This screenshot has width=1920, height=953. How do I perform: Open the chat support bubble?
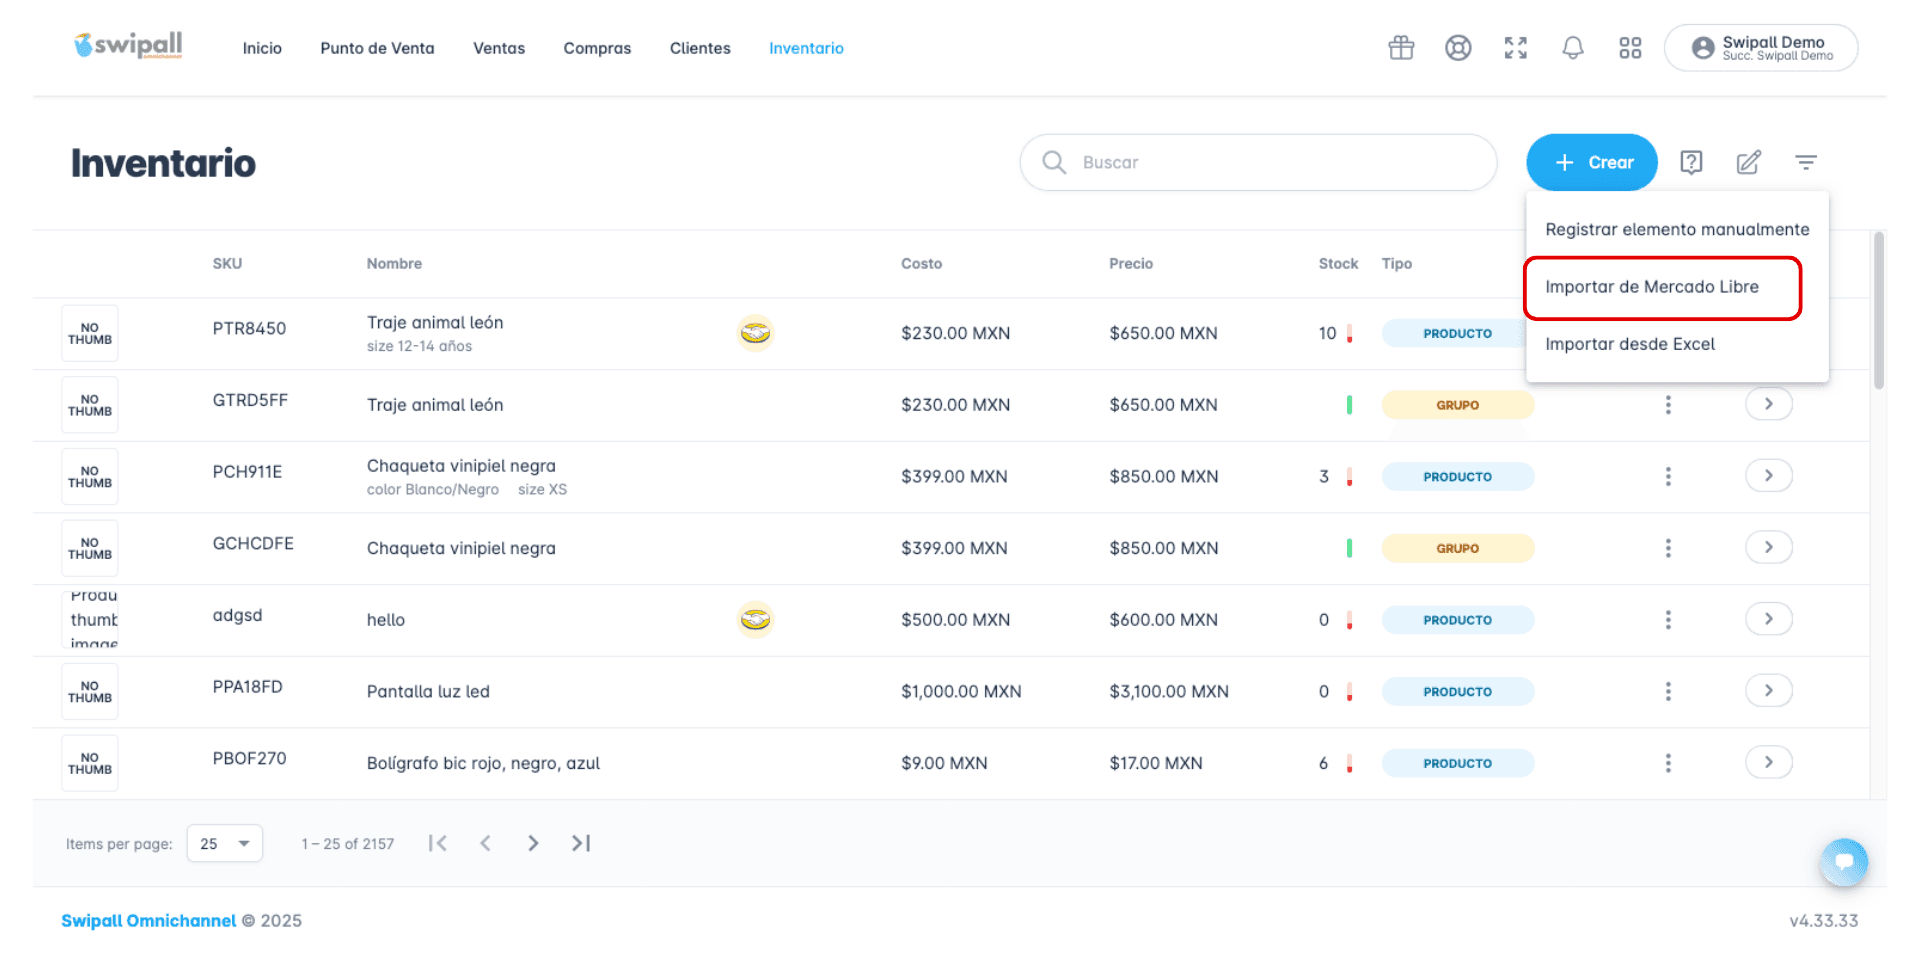(1844, 862)
